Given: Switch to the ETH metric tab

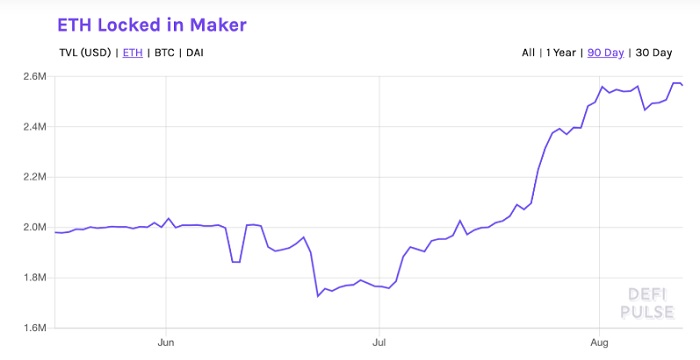Looking at the screenshot, I should (x=133, y=53).
